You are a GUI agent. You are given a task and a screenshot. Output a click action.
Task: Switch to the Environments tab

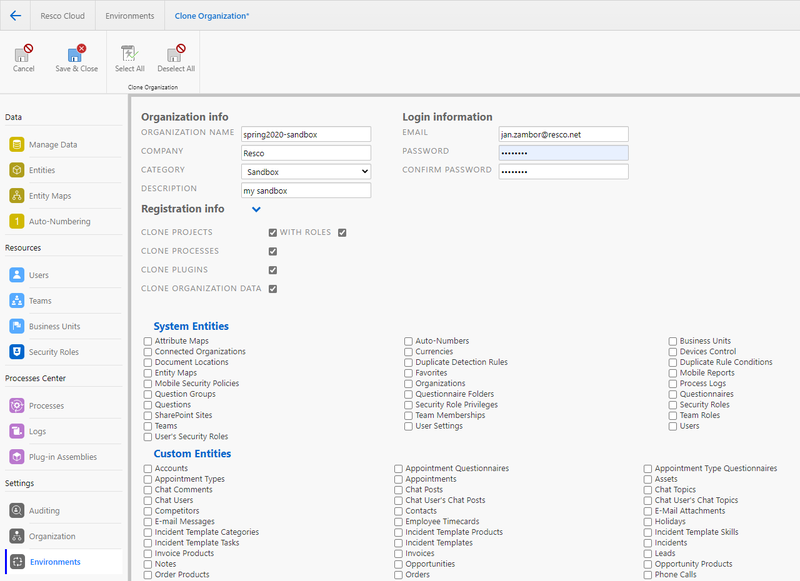click(x=132, y=16)
